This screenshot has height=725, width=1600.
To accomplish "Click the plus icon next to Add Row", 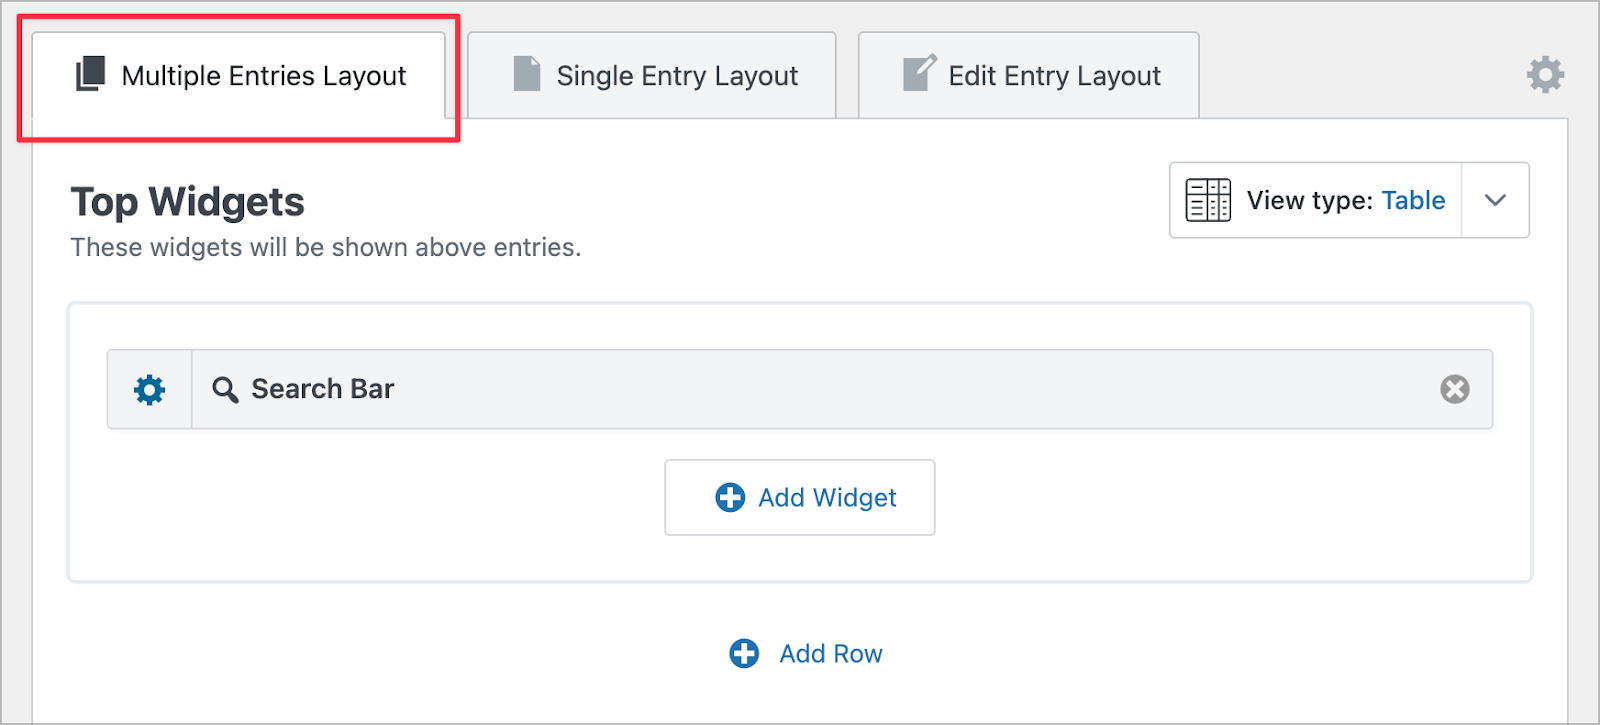I will 742,653.
